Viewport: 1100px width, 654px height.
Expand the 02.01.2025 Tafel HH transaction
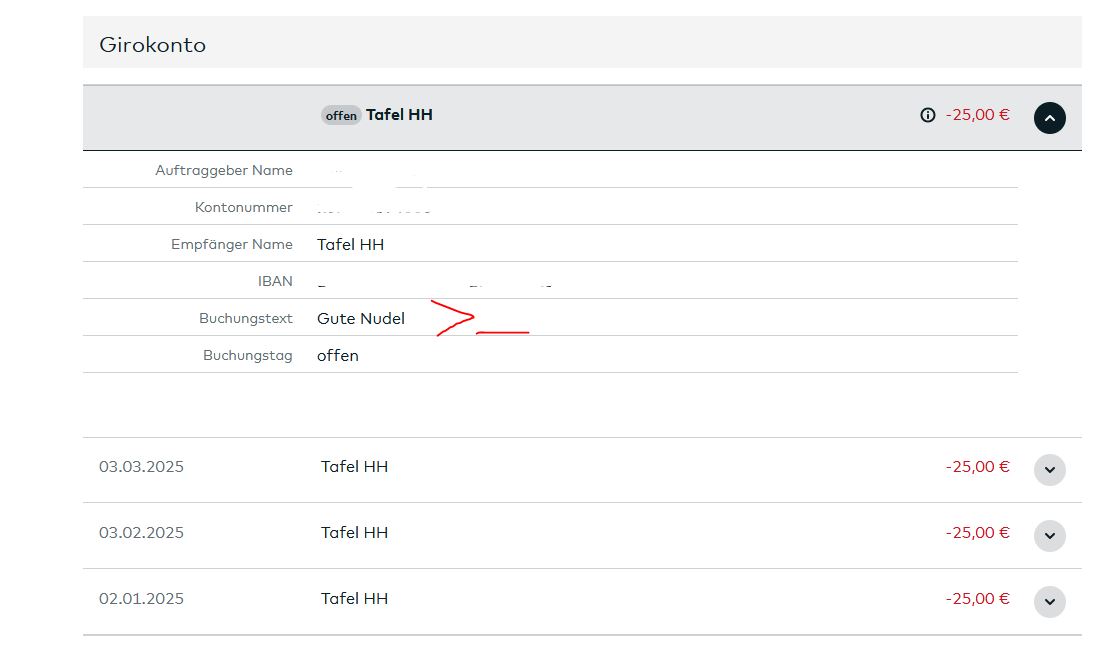pyautogui.click(x=1049, y=601)
